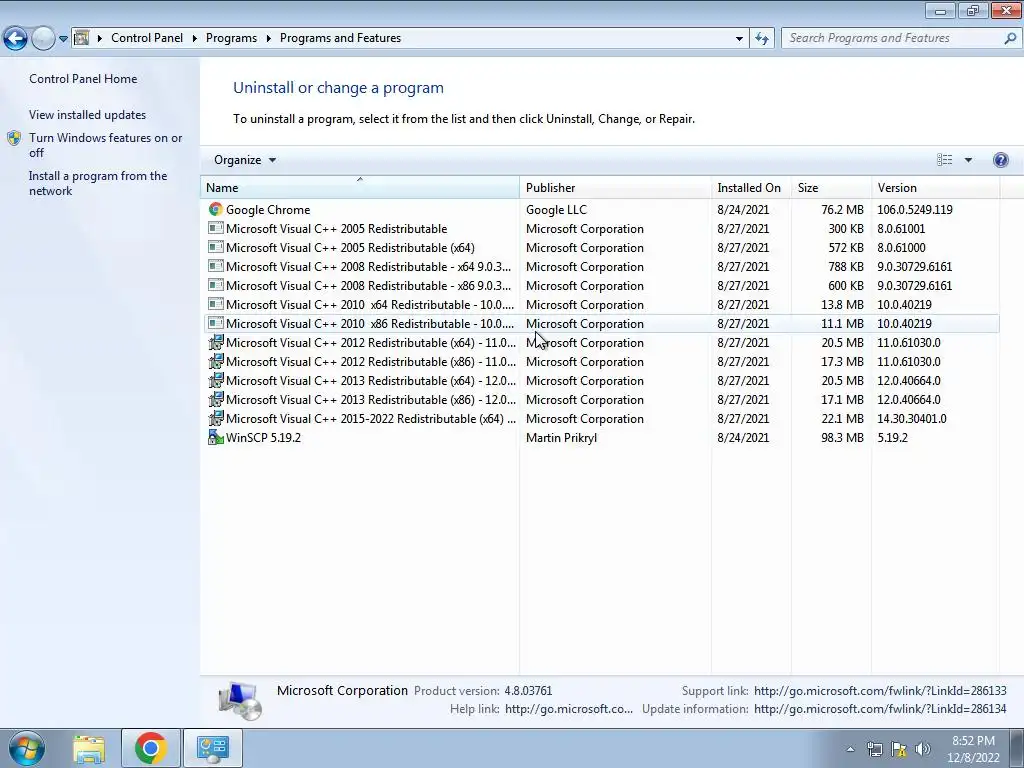
Task: Open the recent pages dropdown arrow
Action: point(63,39)
